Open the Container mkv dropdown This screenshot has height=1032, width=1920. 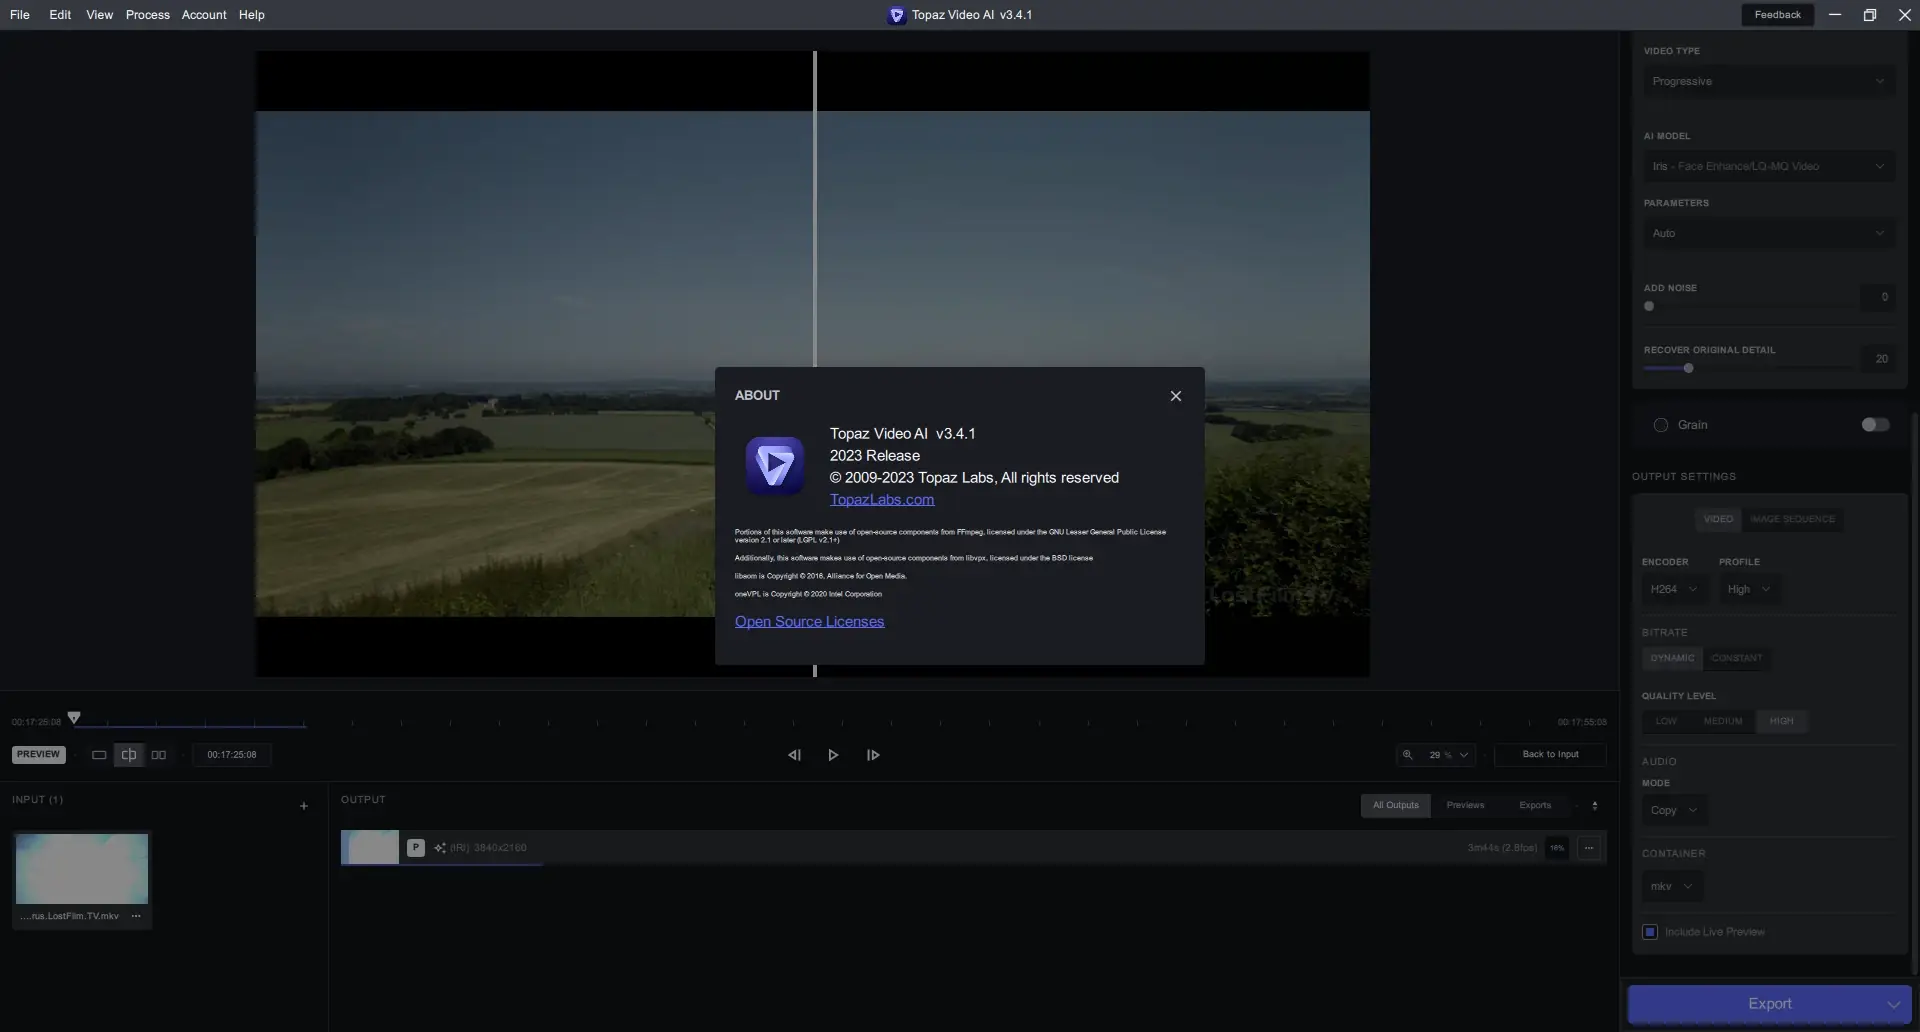[1672, 887]
